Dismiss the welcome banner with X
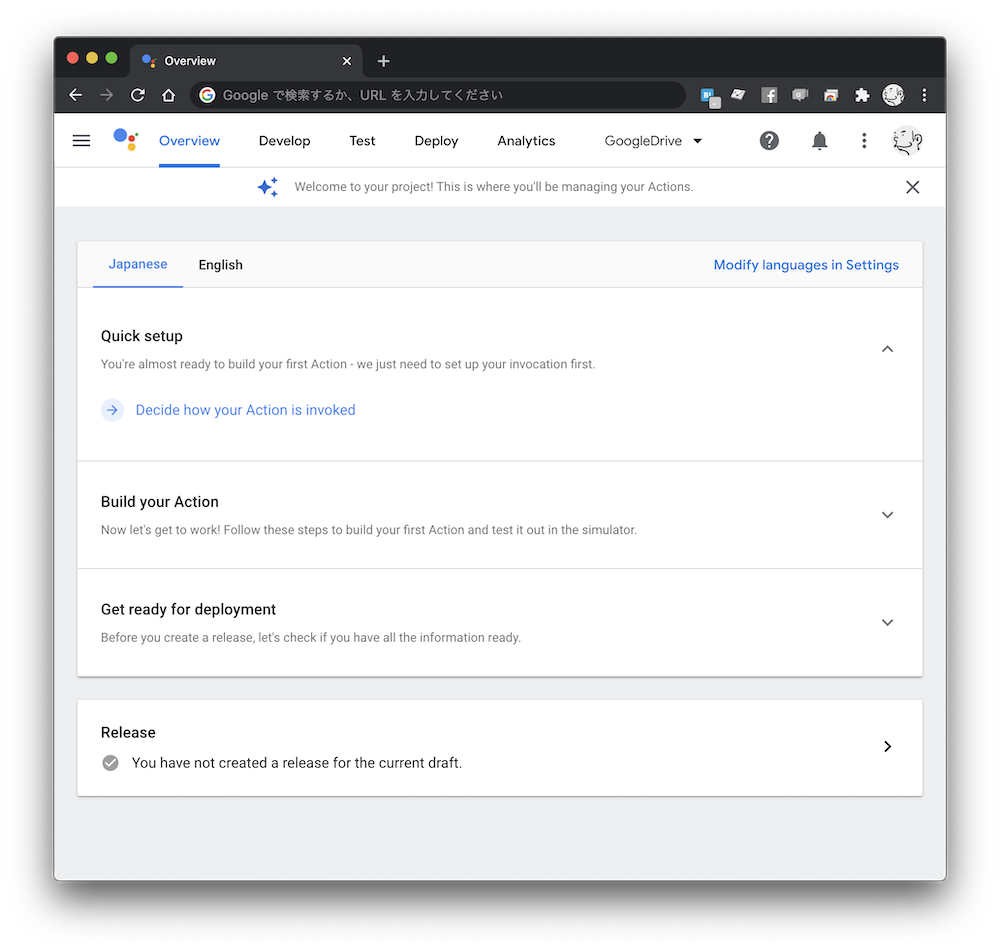The width and height of the screenshot is (1000, 952). [x=913, y=187]
